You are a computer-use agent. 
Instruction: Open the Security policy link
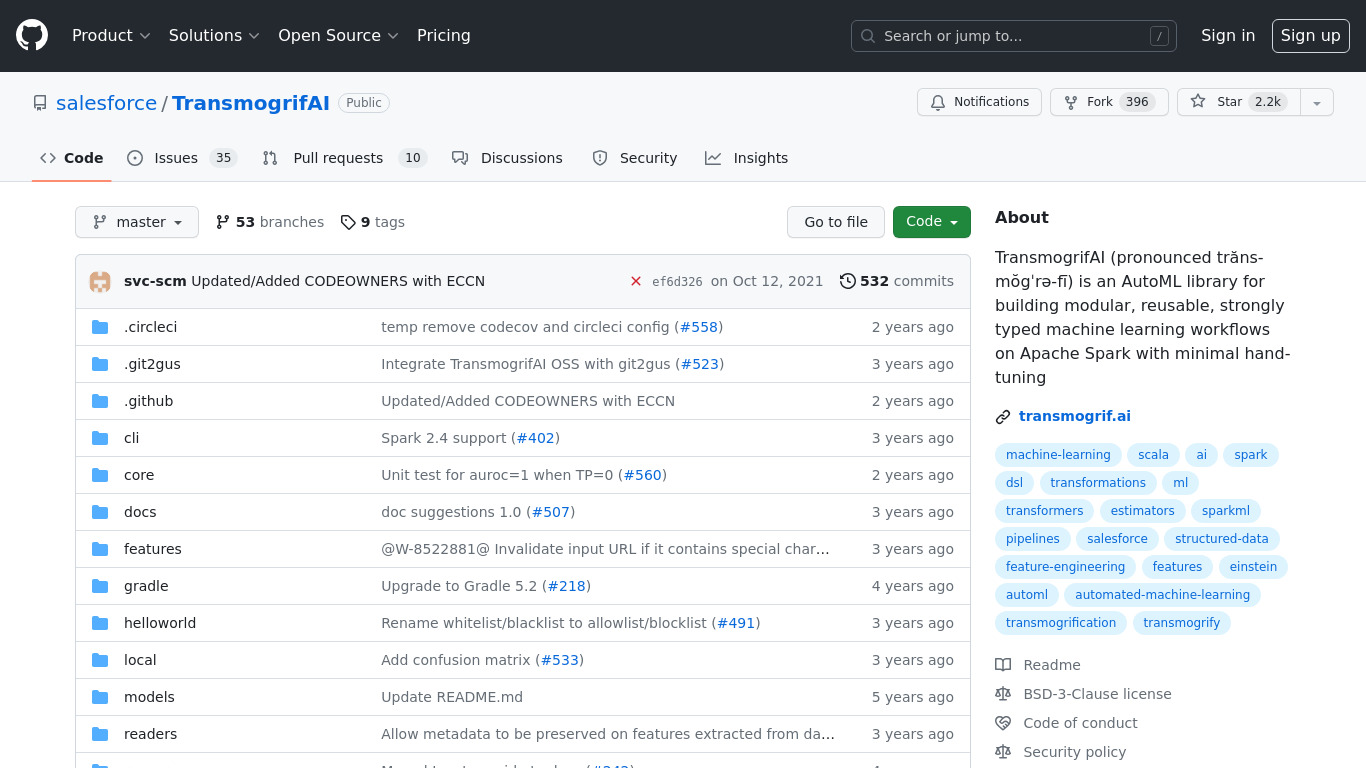tap(1075, 752)
